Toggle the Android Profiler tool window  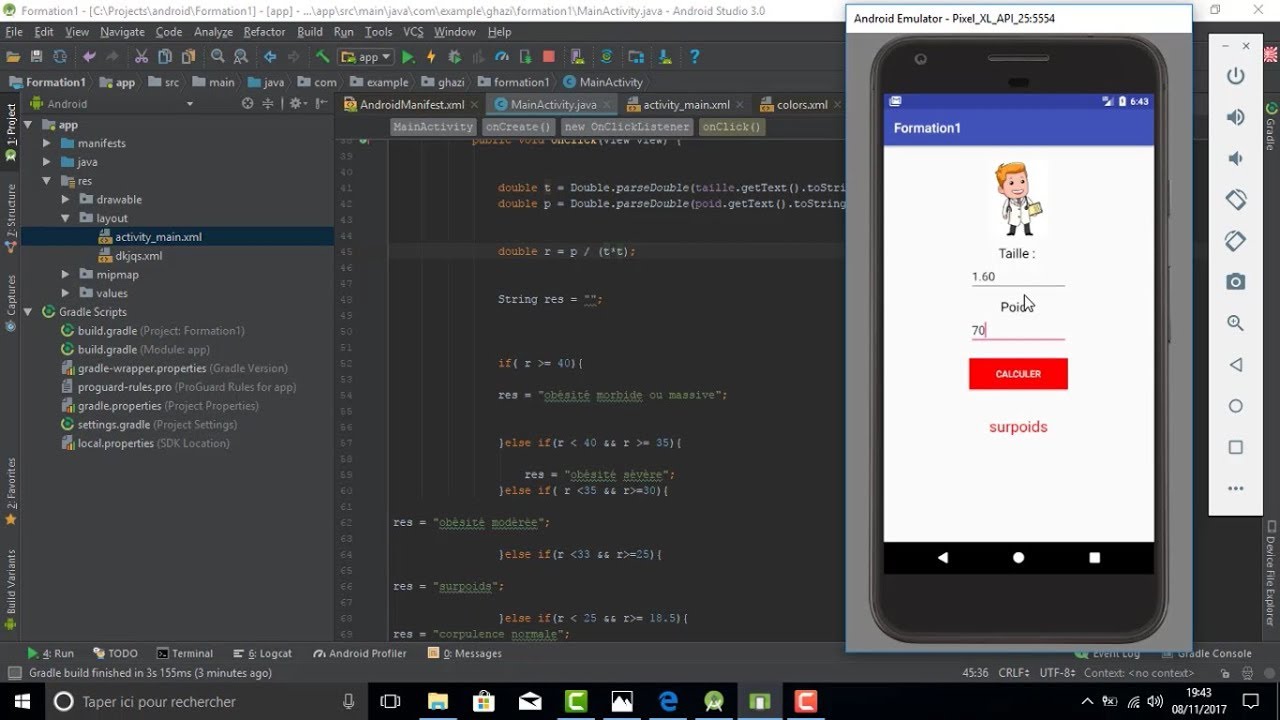(x=360, y=653)
